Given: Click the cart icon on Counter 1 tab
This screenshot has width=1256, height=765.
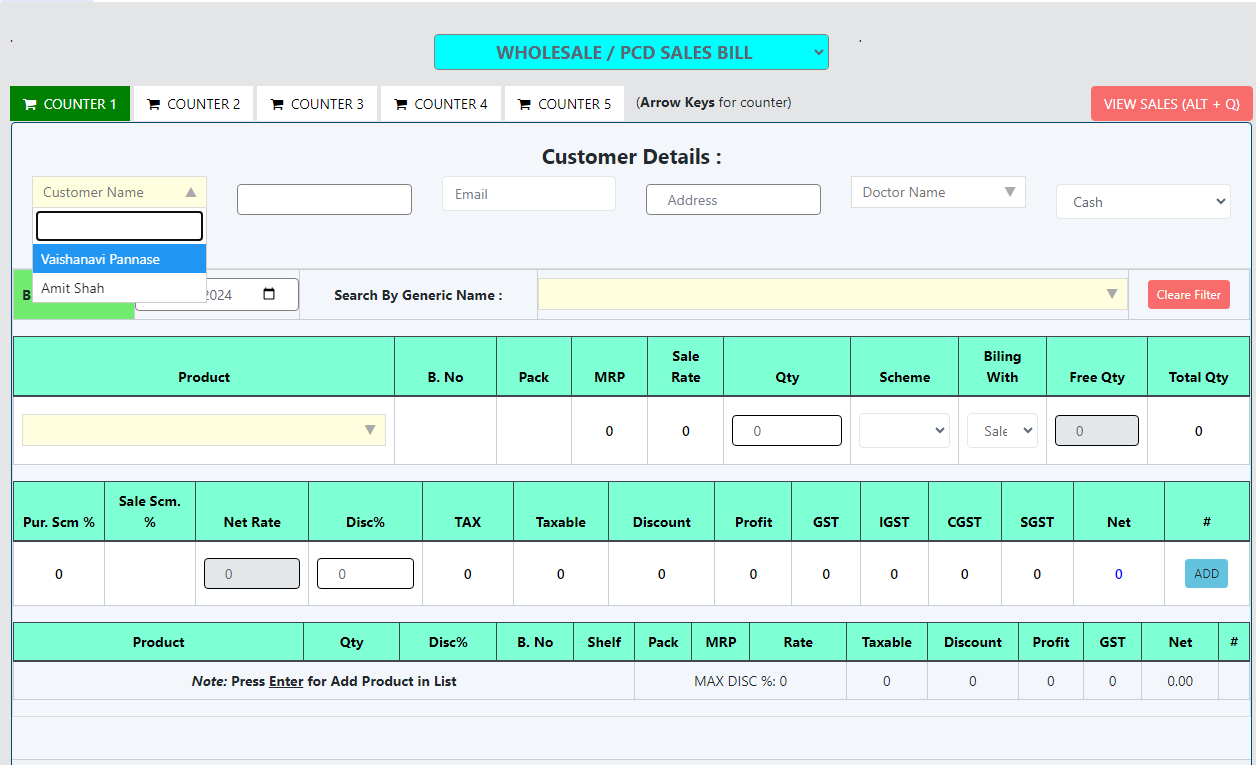Looking at the screenshot, I should tap(30, 104).
